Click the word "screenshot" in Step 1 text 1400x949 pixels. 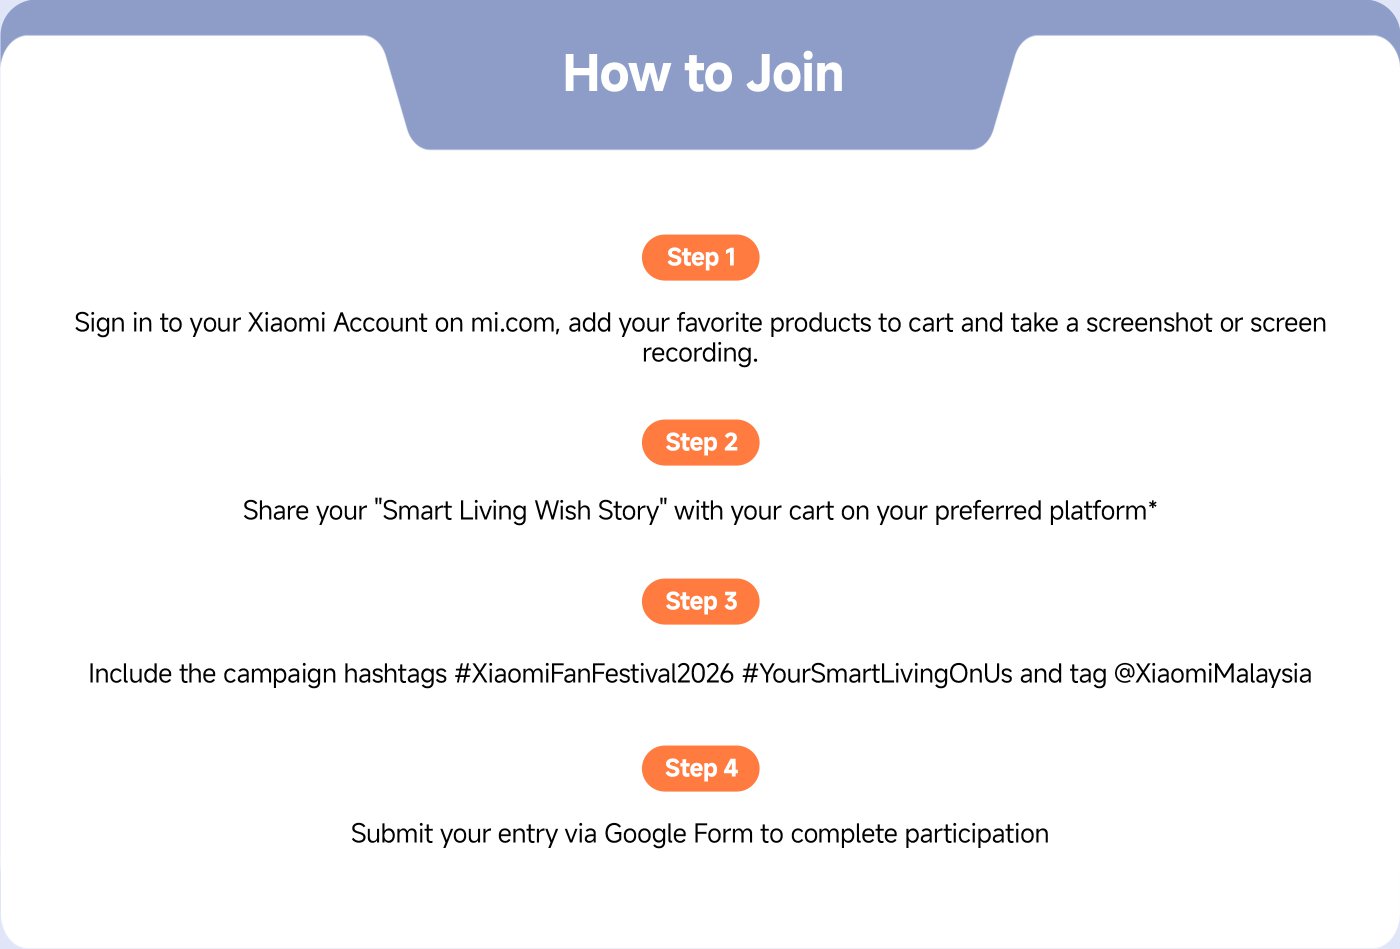coord(1148,323)
